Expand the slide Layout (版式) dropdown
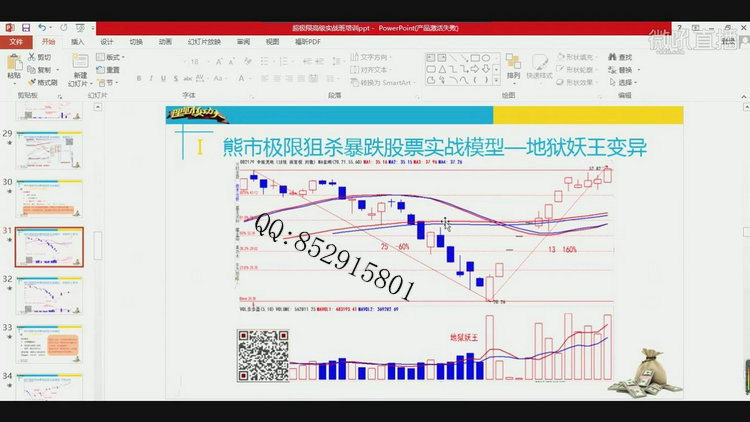Viewport: 750px width, 422px height. (112, 58)
